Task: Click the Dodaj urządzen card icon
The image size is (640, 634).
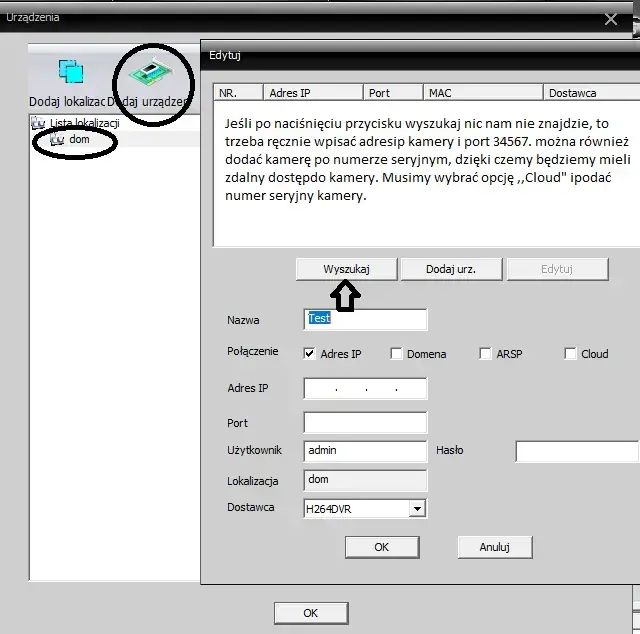Action: coord(150,72)
